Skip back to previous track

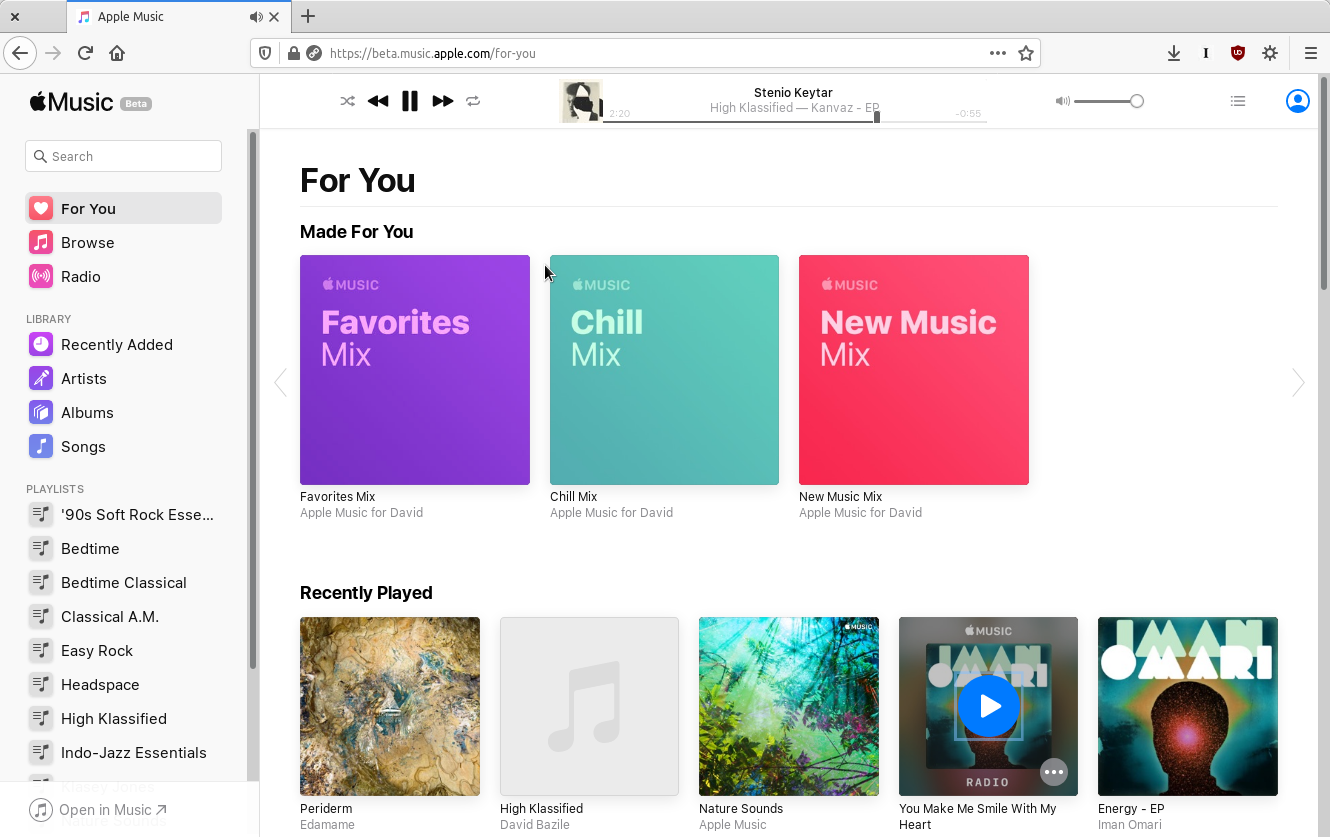pyautogui.click(x=378, y=101)
